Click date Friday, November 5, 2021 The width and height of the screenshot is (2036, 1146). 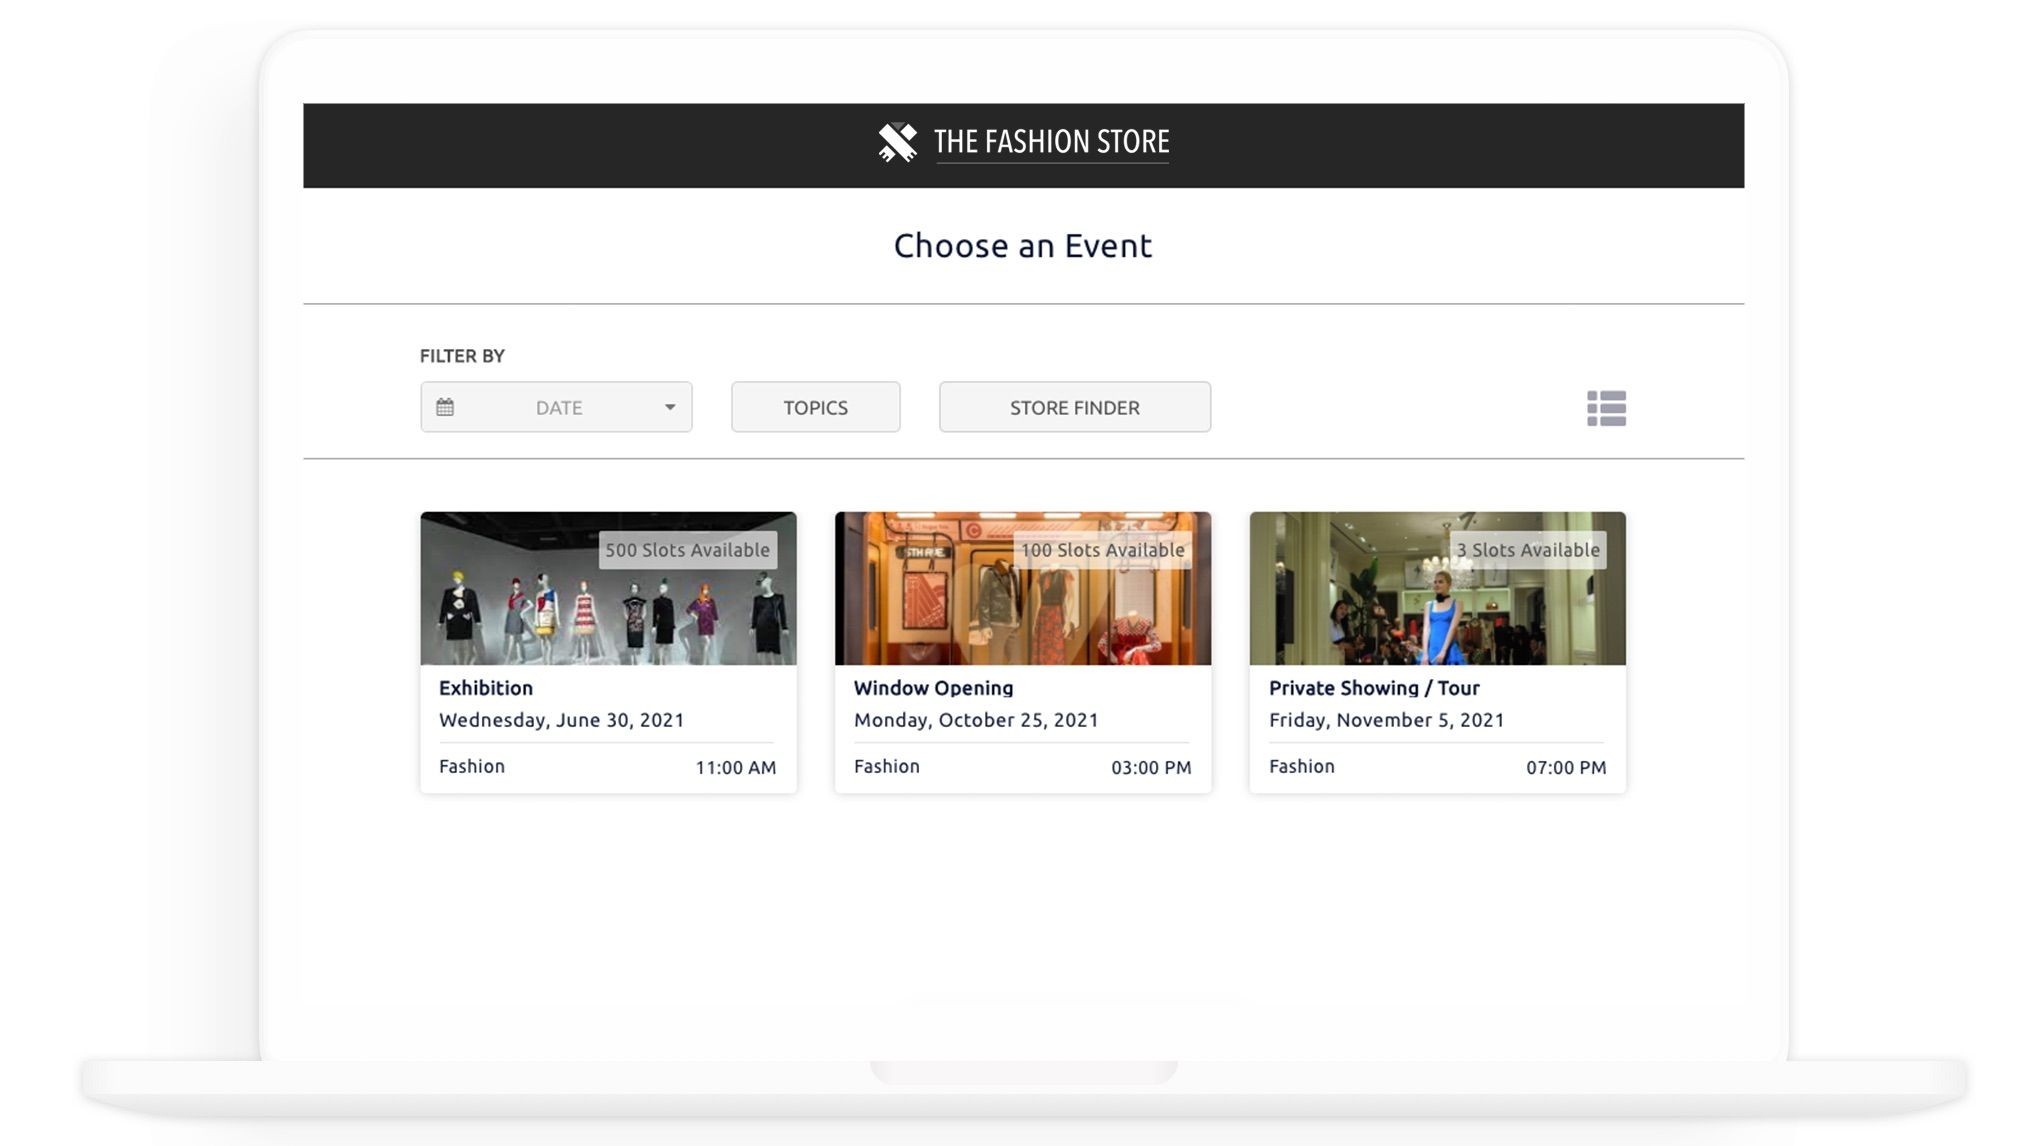coord(1386,720)
